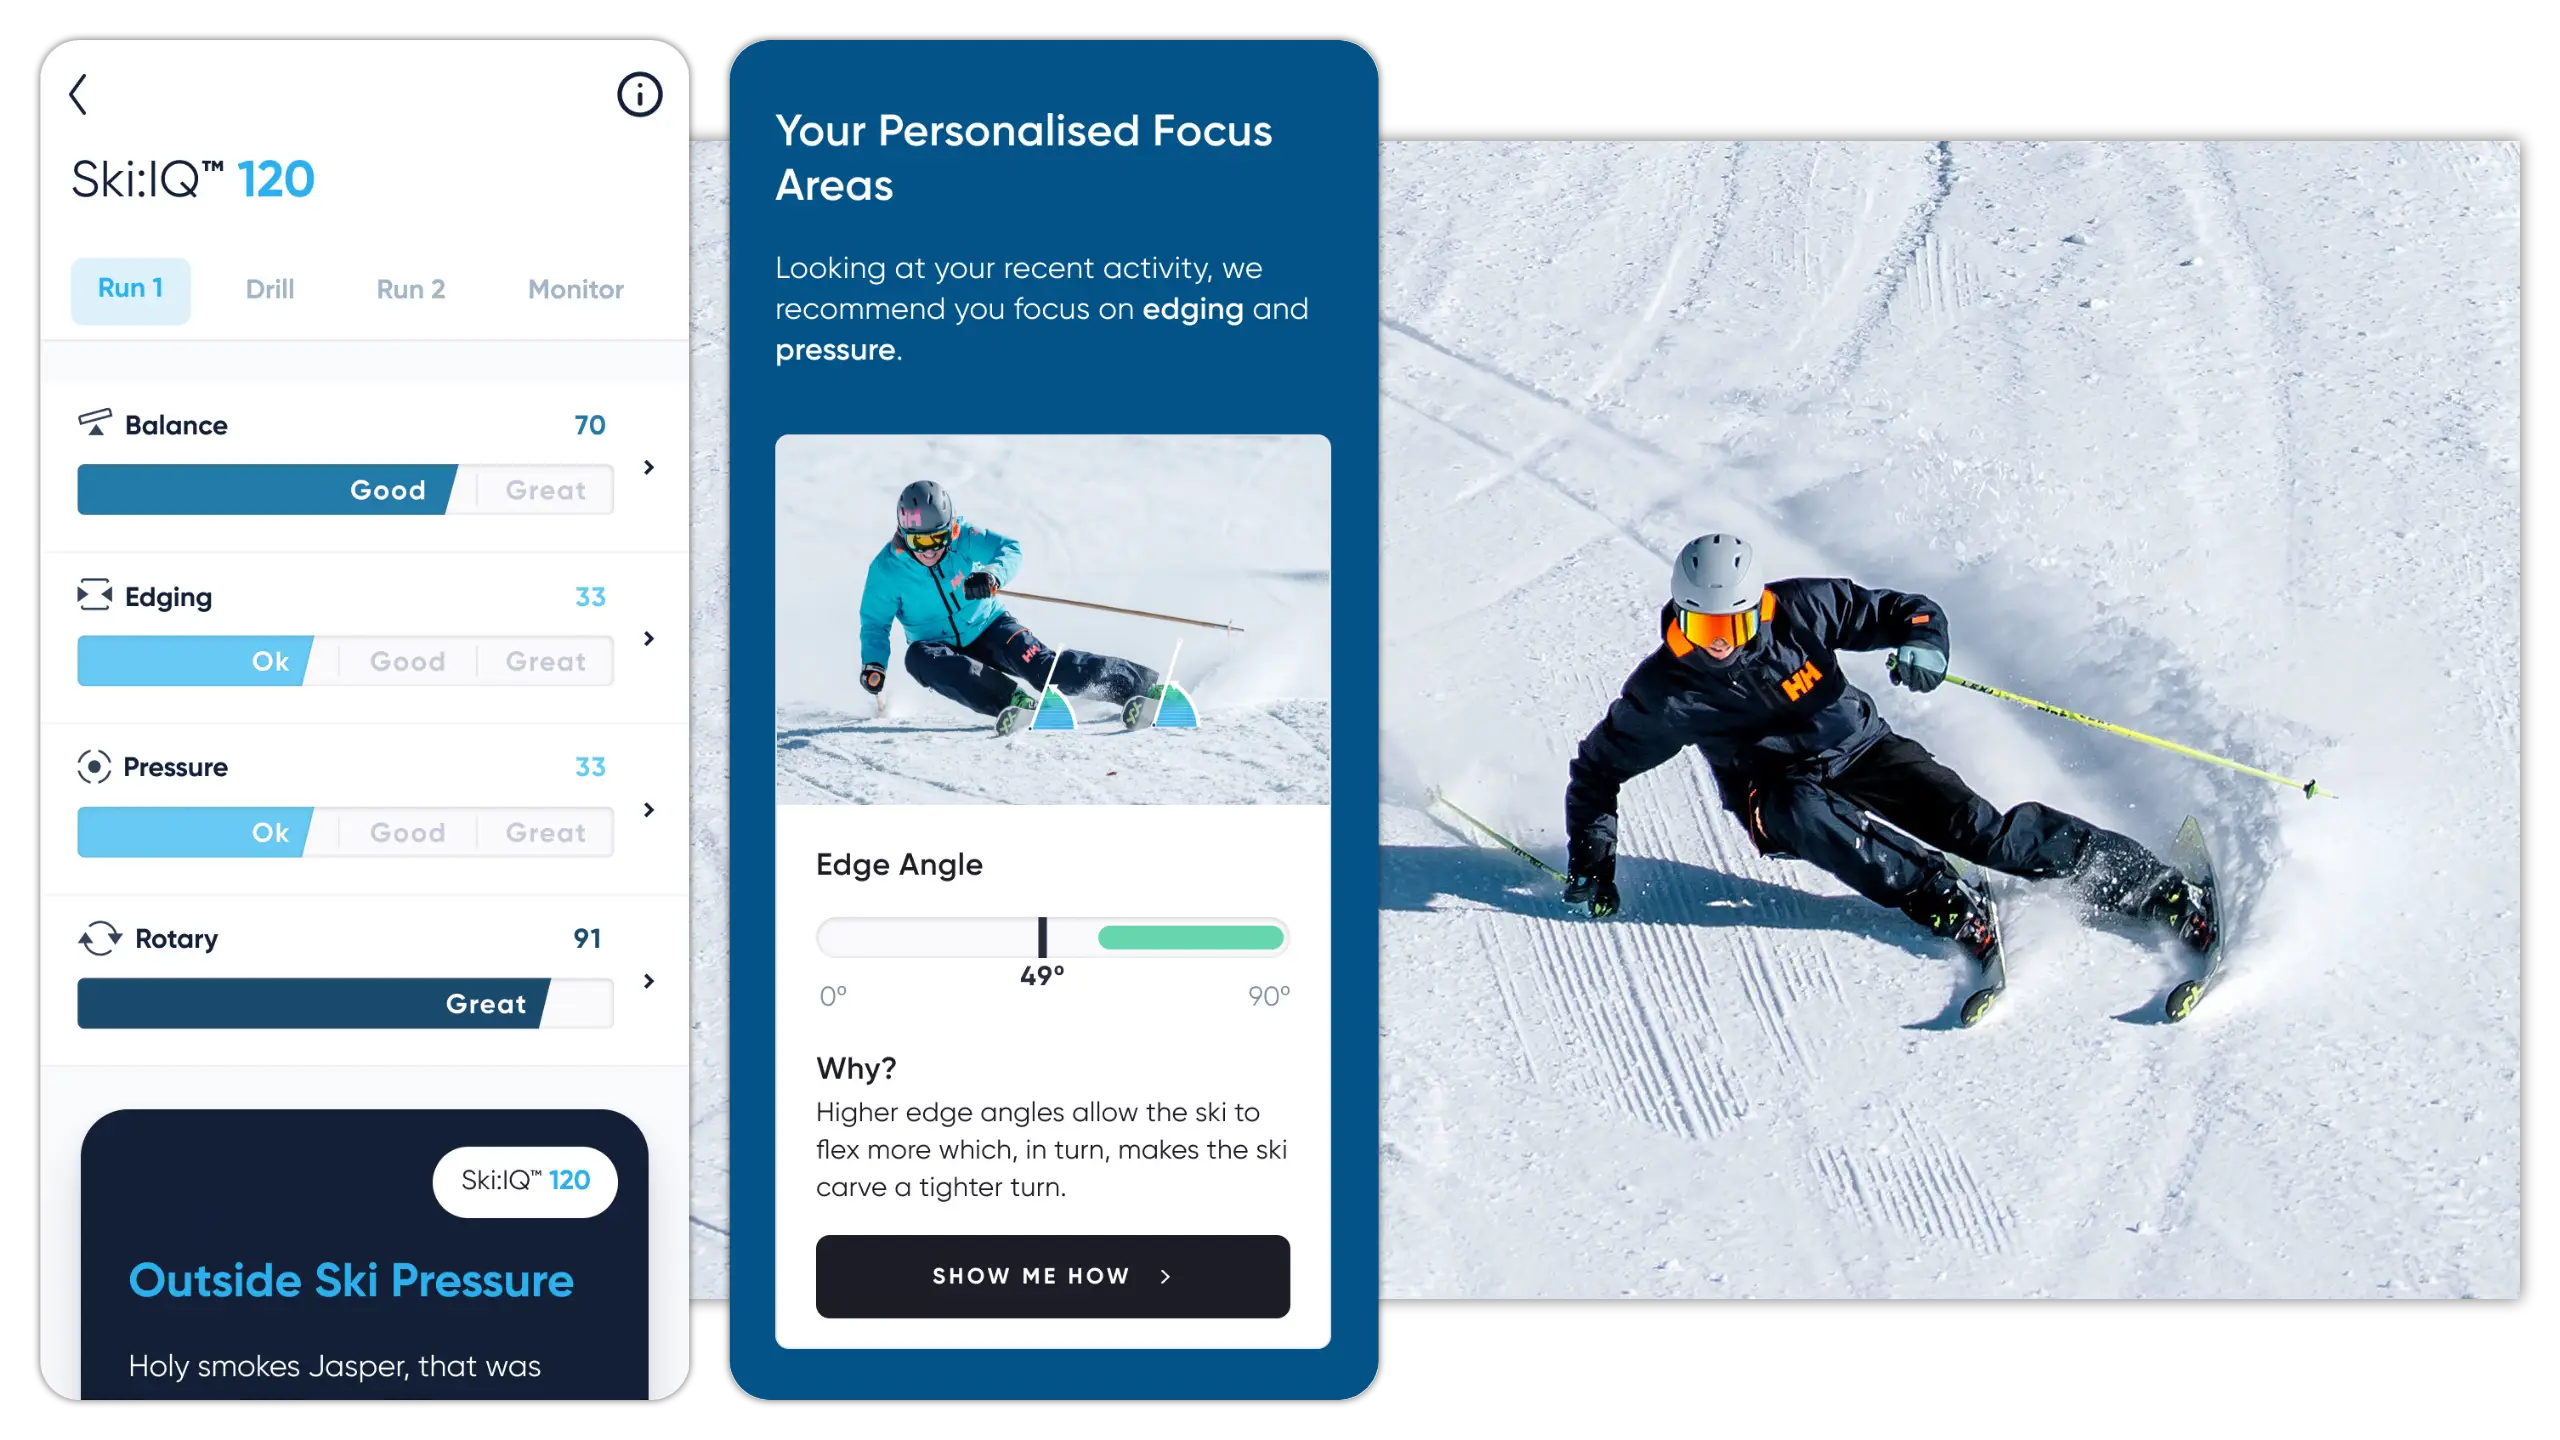Click the Ski:IQ 120 score badge
This screenshot has height=1440, width=2560.
tap(525, 1181)
